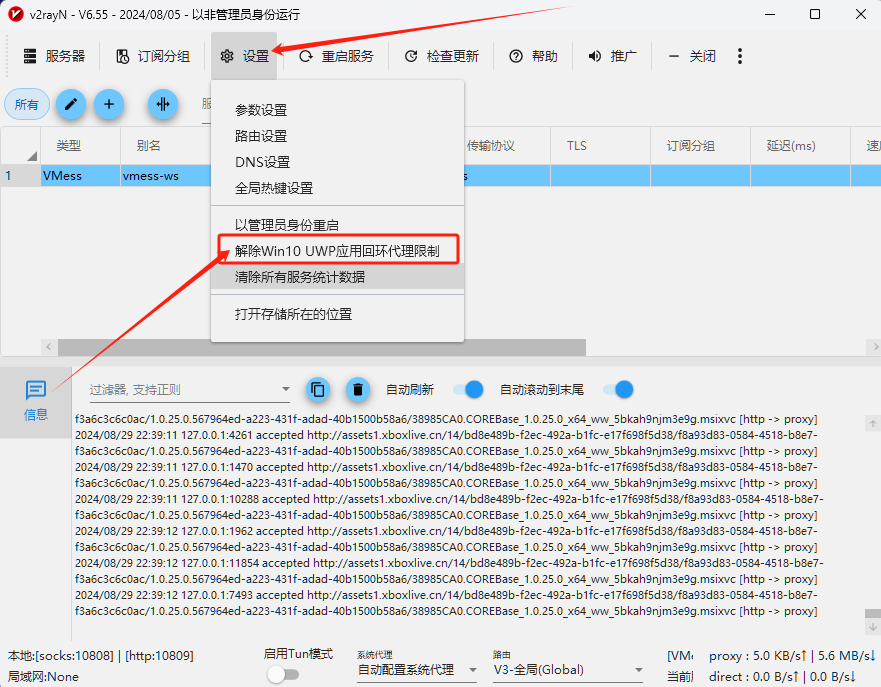Click the auto column width icon
The width and height of the screenshot is (881, 687).
pyautogui.click(x=163, y=104)
